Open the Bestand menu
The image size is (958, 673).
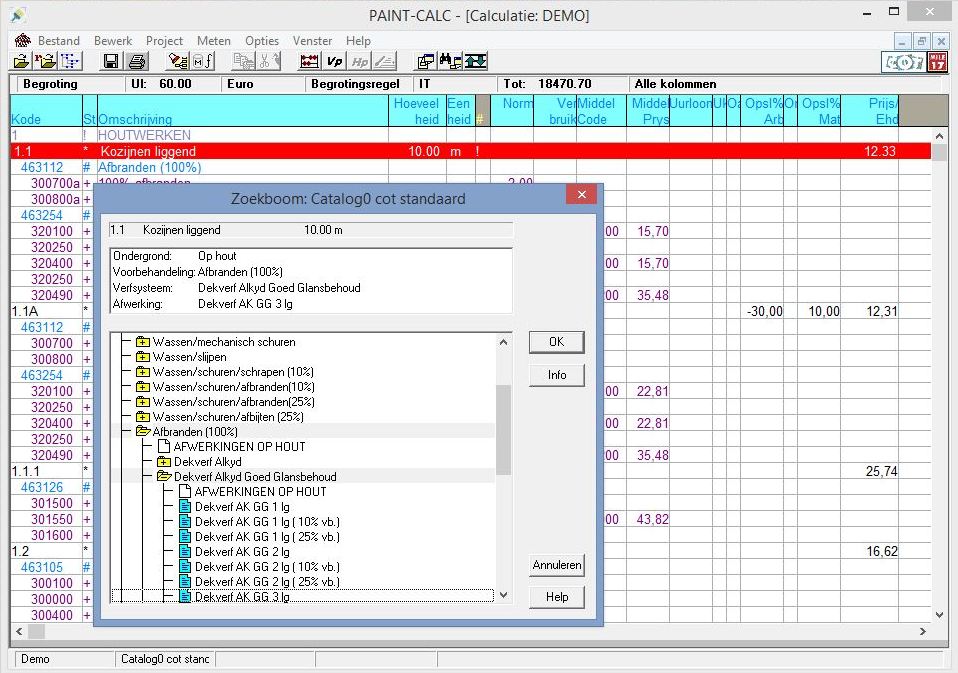(x=58, y=41)
